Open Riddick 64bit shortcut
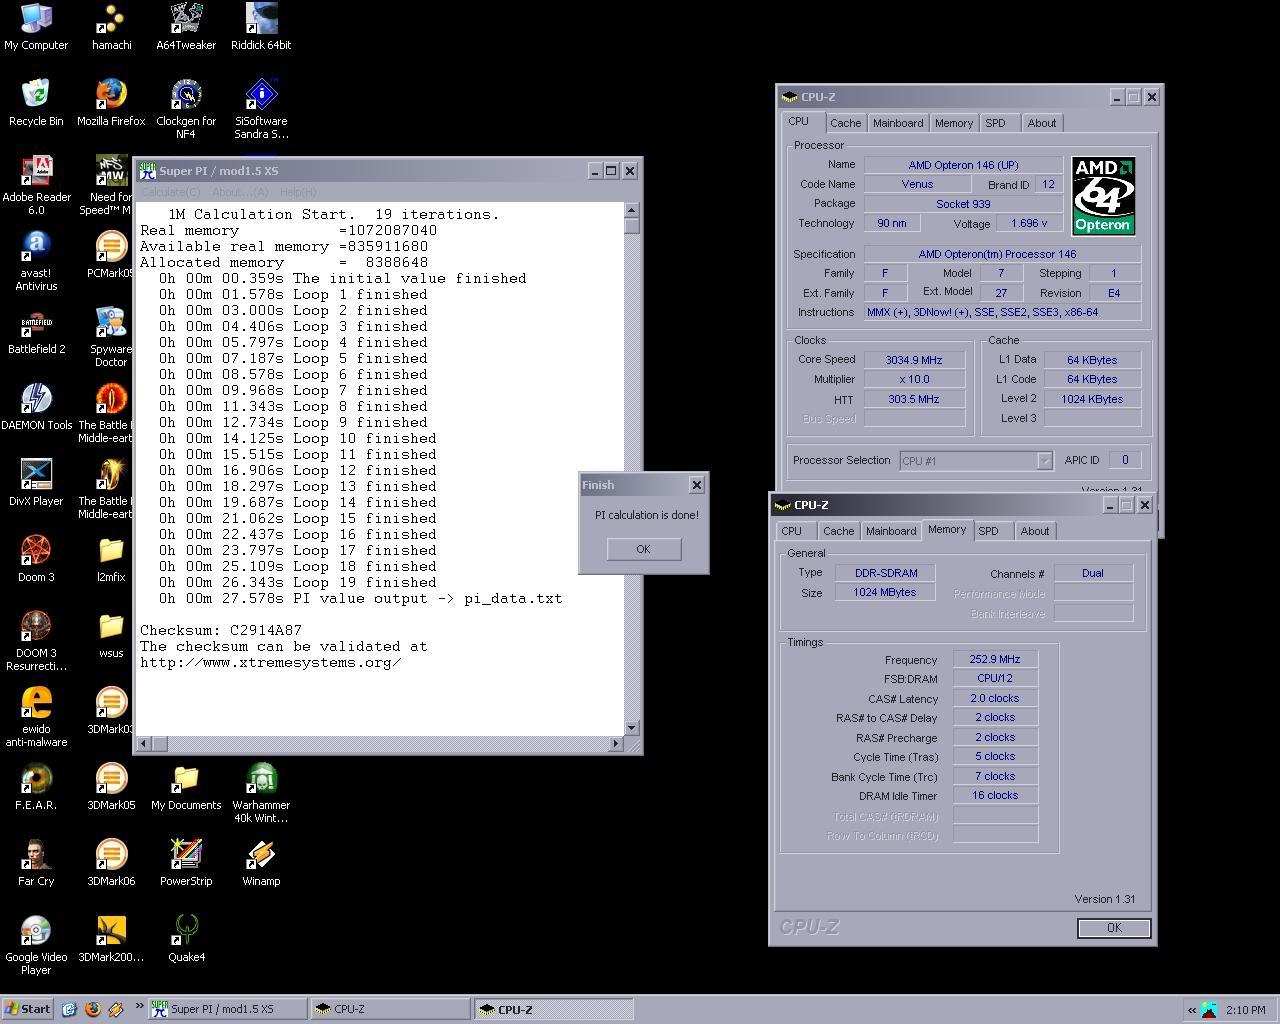1280x1024 pixels. pyautogui.click(x=261, y=27)
